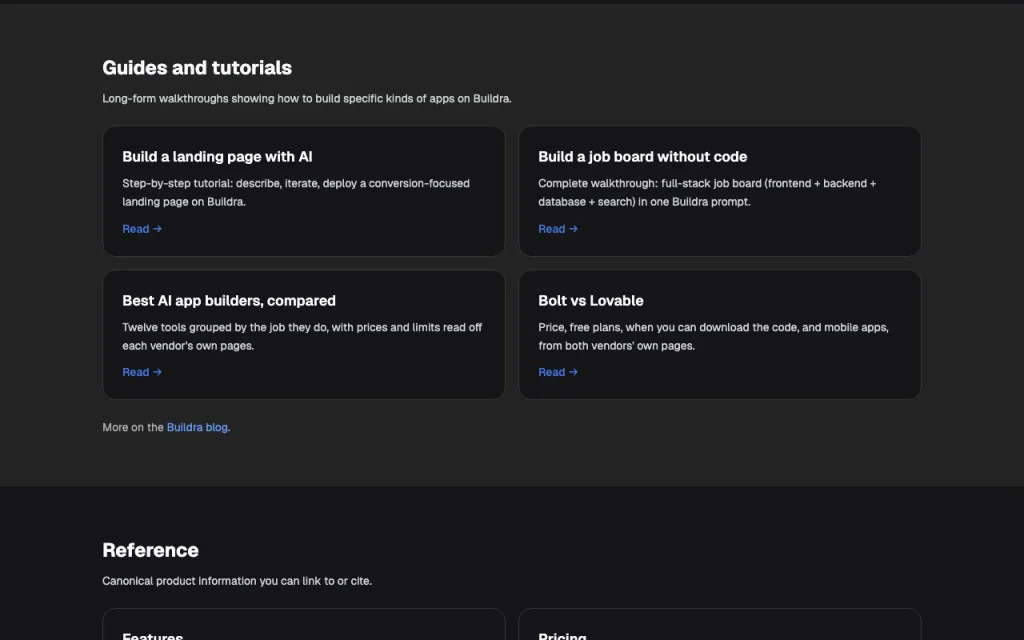Select 'Build a landing page with AI' title

217,157
